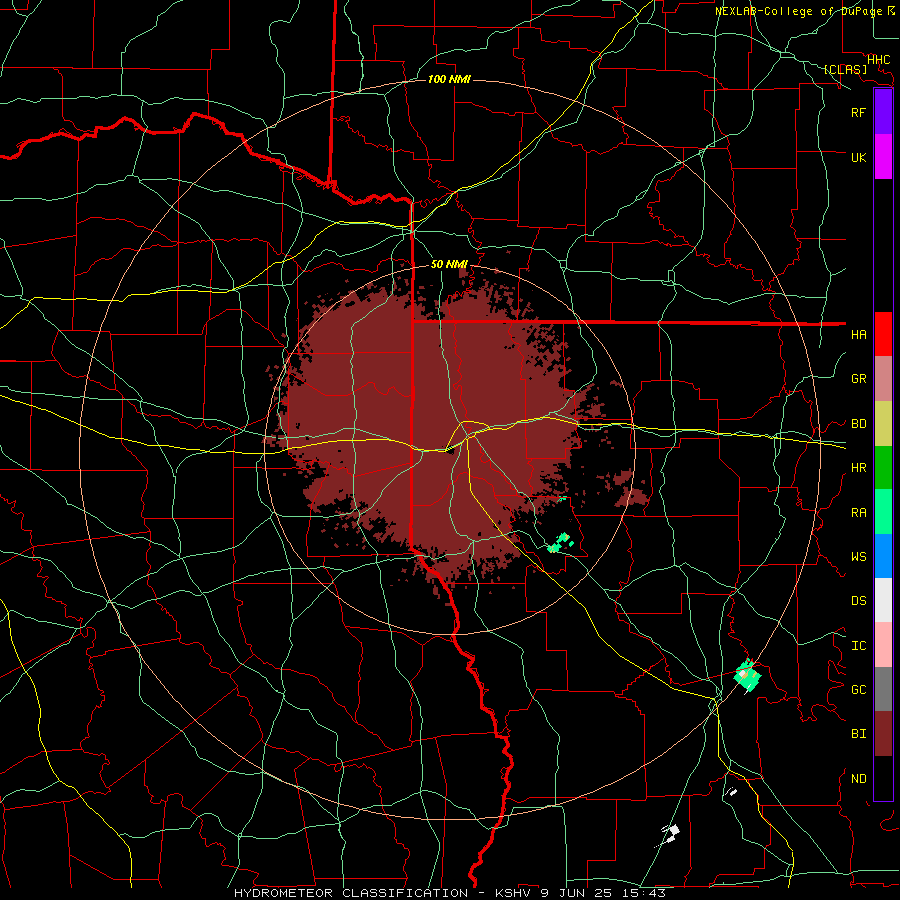Viewport: 900px width, 900px height.
Task: Click the GR legend label
Action: 859,379
